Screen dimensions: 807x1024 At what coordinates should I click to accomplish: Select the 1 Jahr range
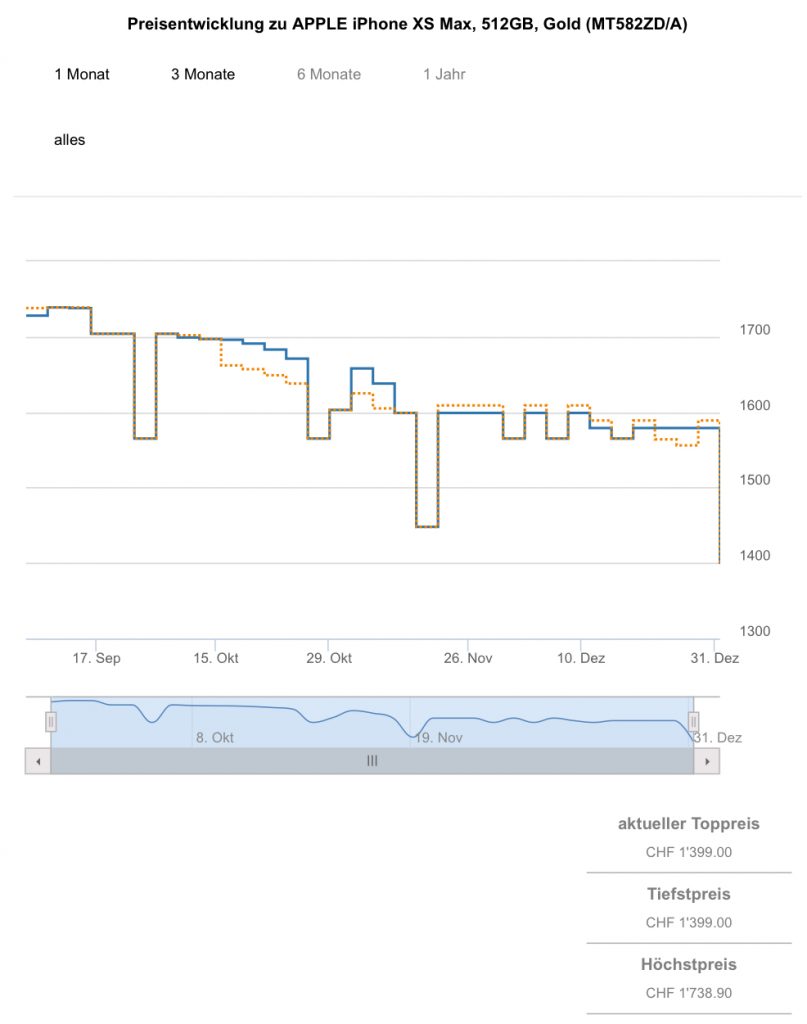[x=444, y=74]
